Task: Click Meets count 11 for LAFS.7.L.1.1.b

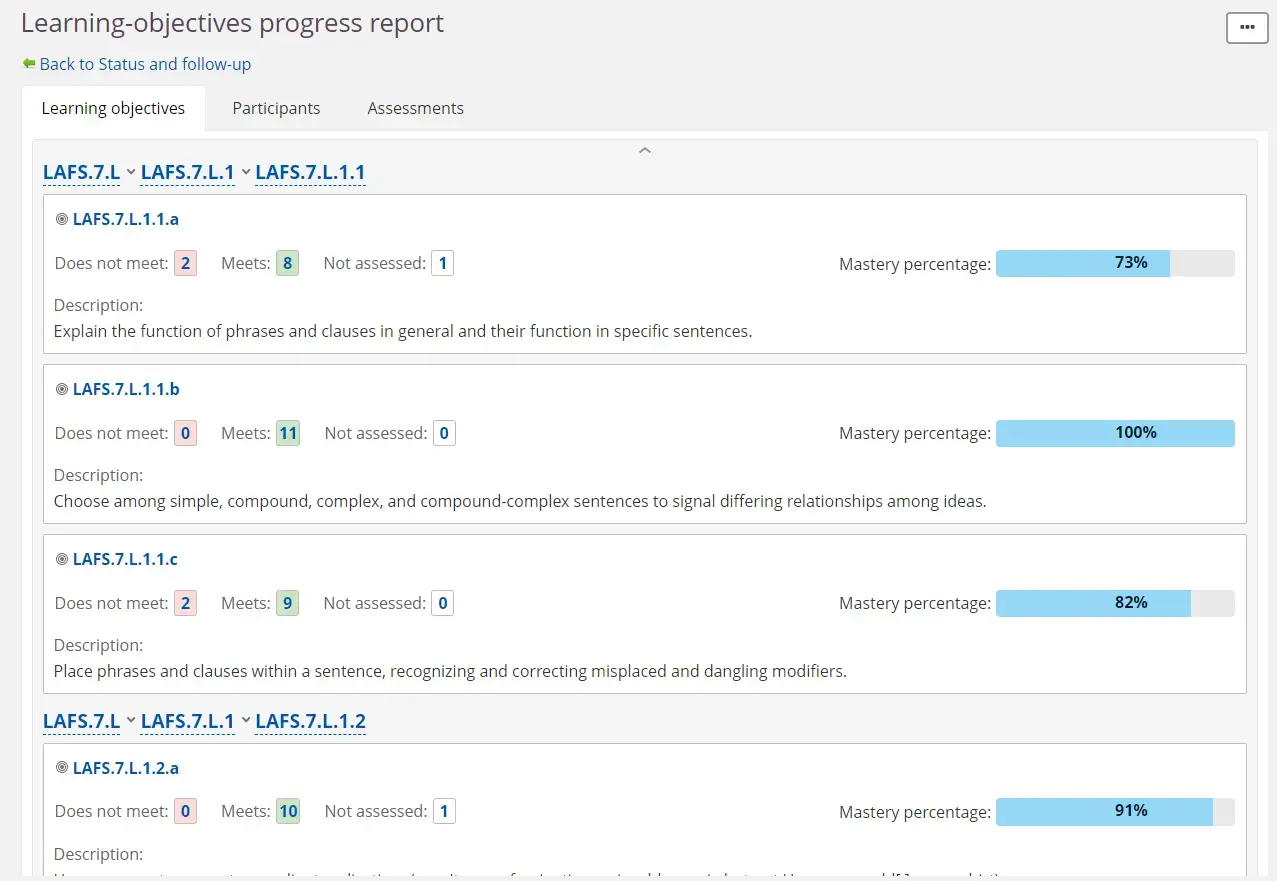Action: pos(288,434)
